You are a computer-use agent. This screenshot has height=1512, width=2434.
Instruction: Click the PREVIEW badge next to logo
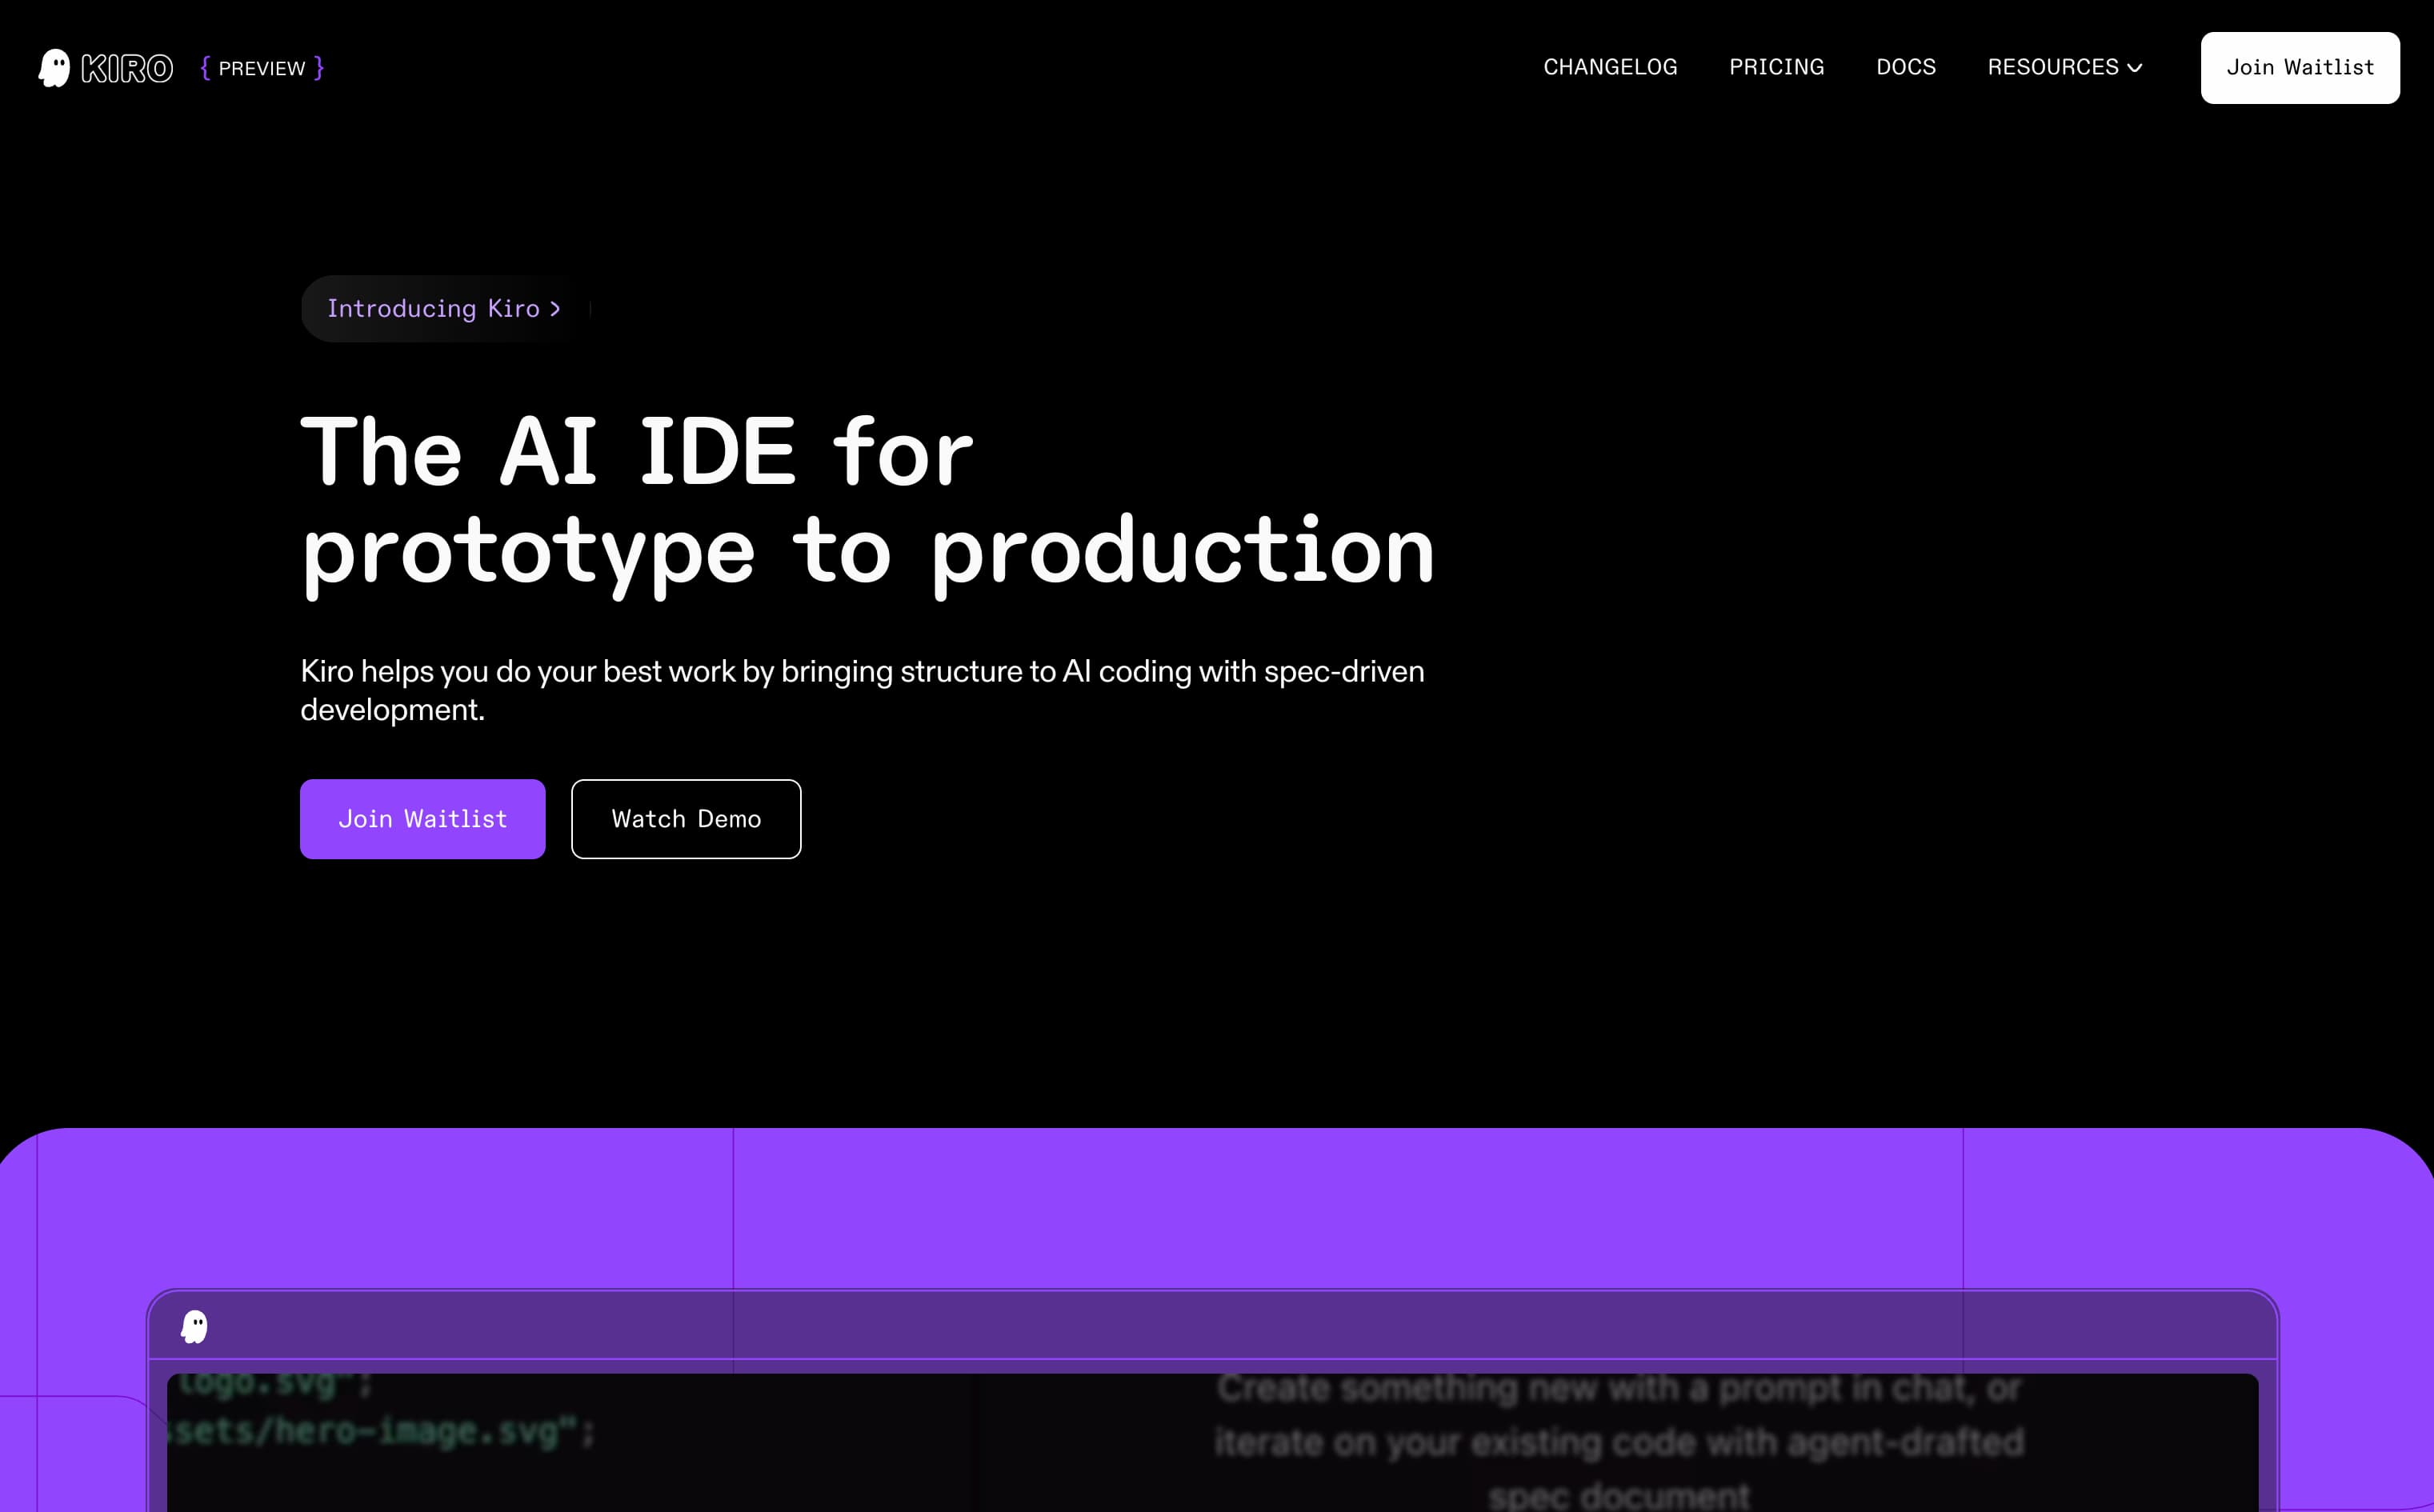(262, 68)
